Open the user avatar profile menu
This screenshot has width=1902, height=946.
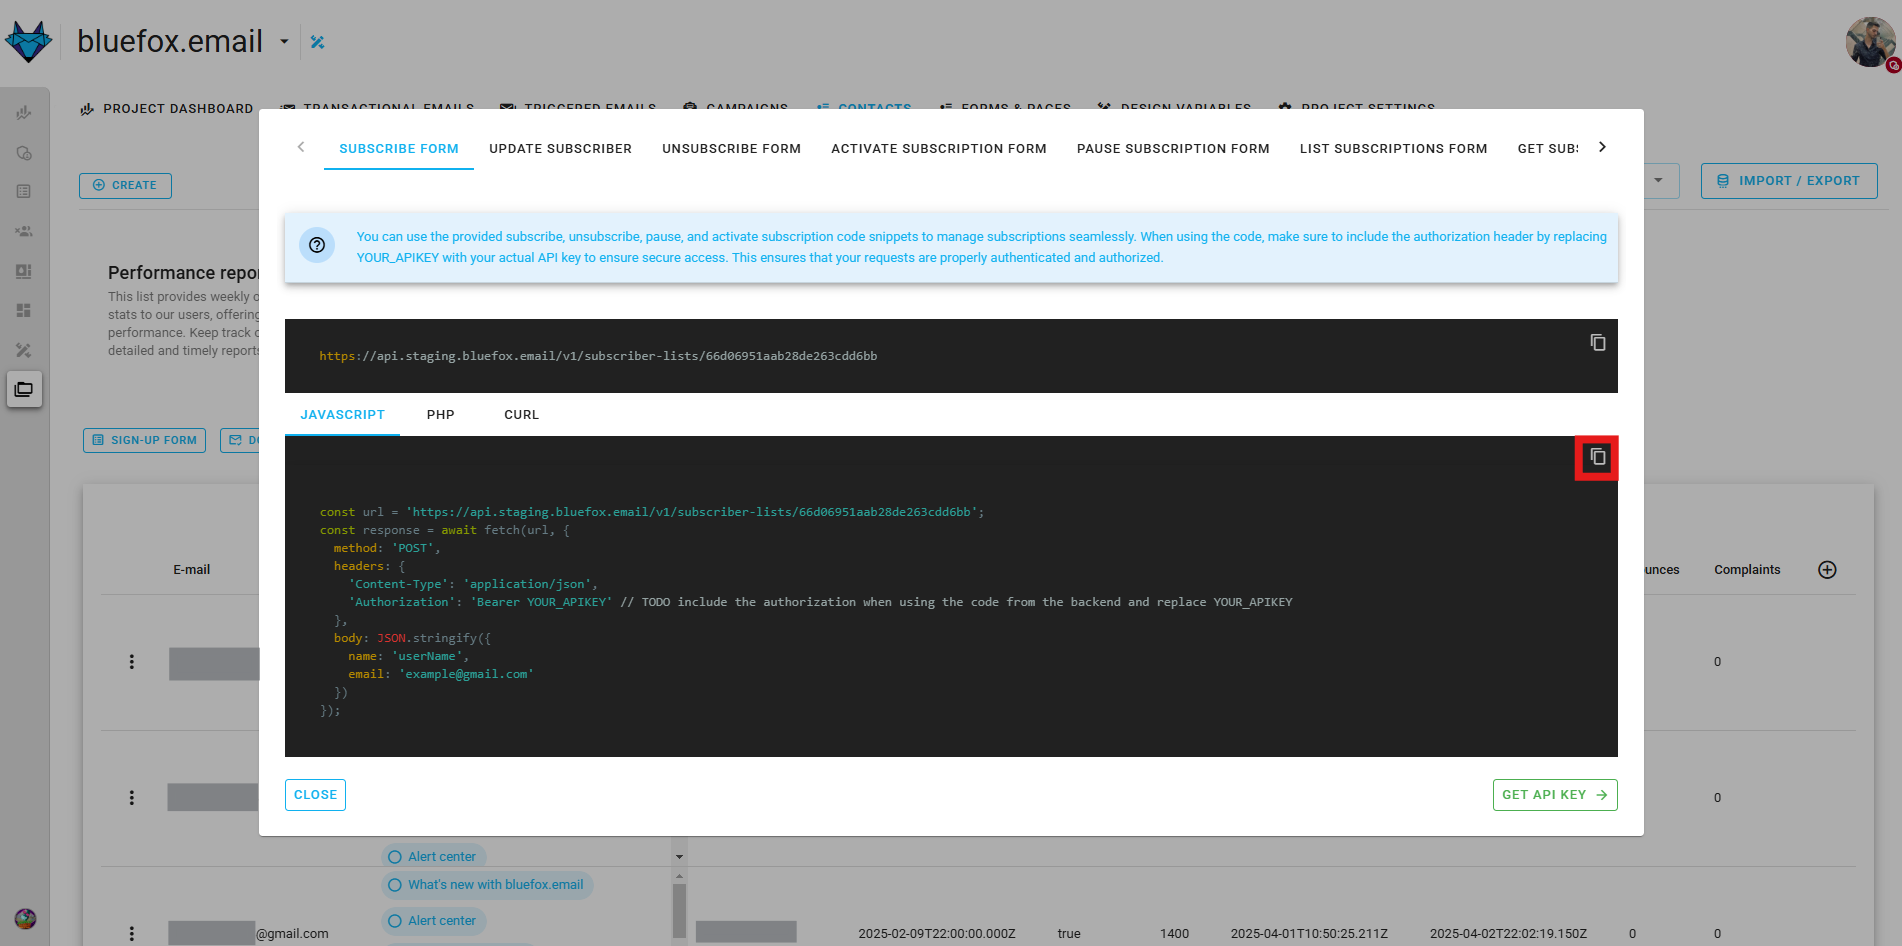(x=1870, y=42)
